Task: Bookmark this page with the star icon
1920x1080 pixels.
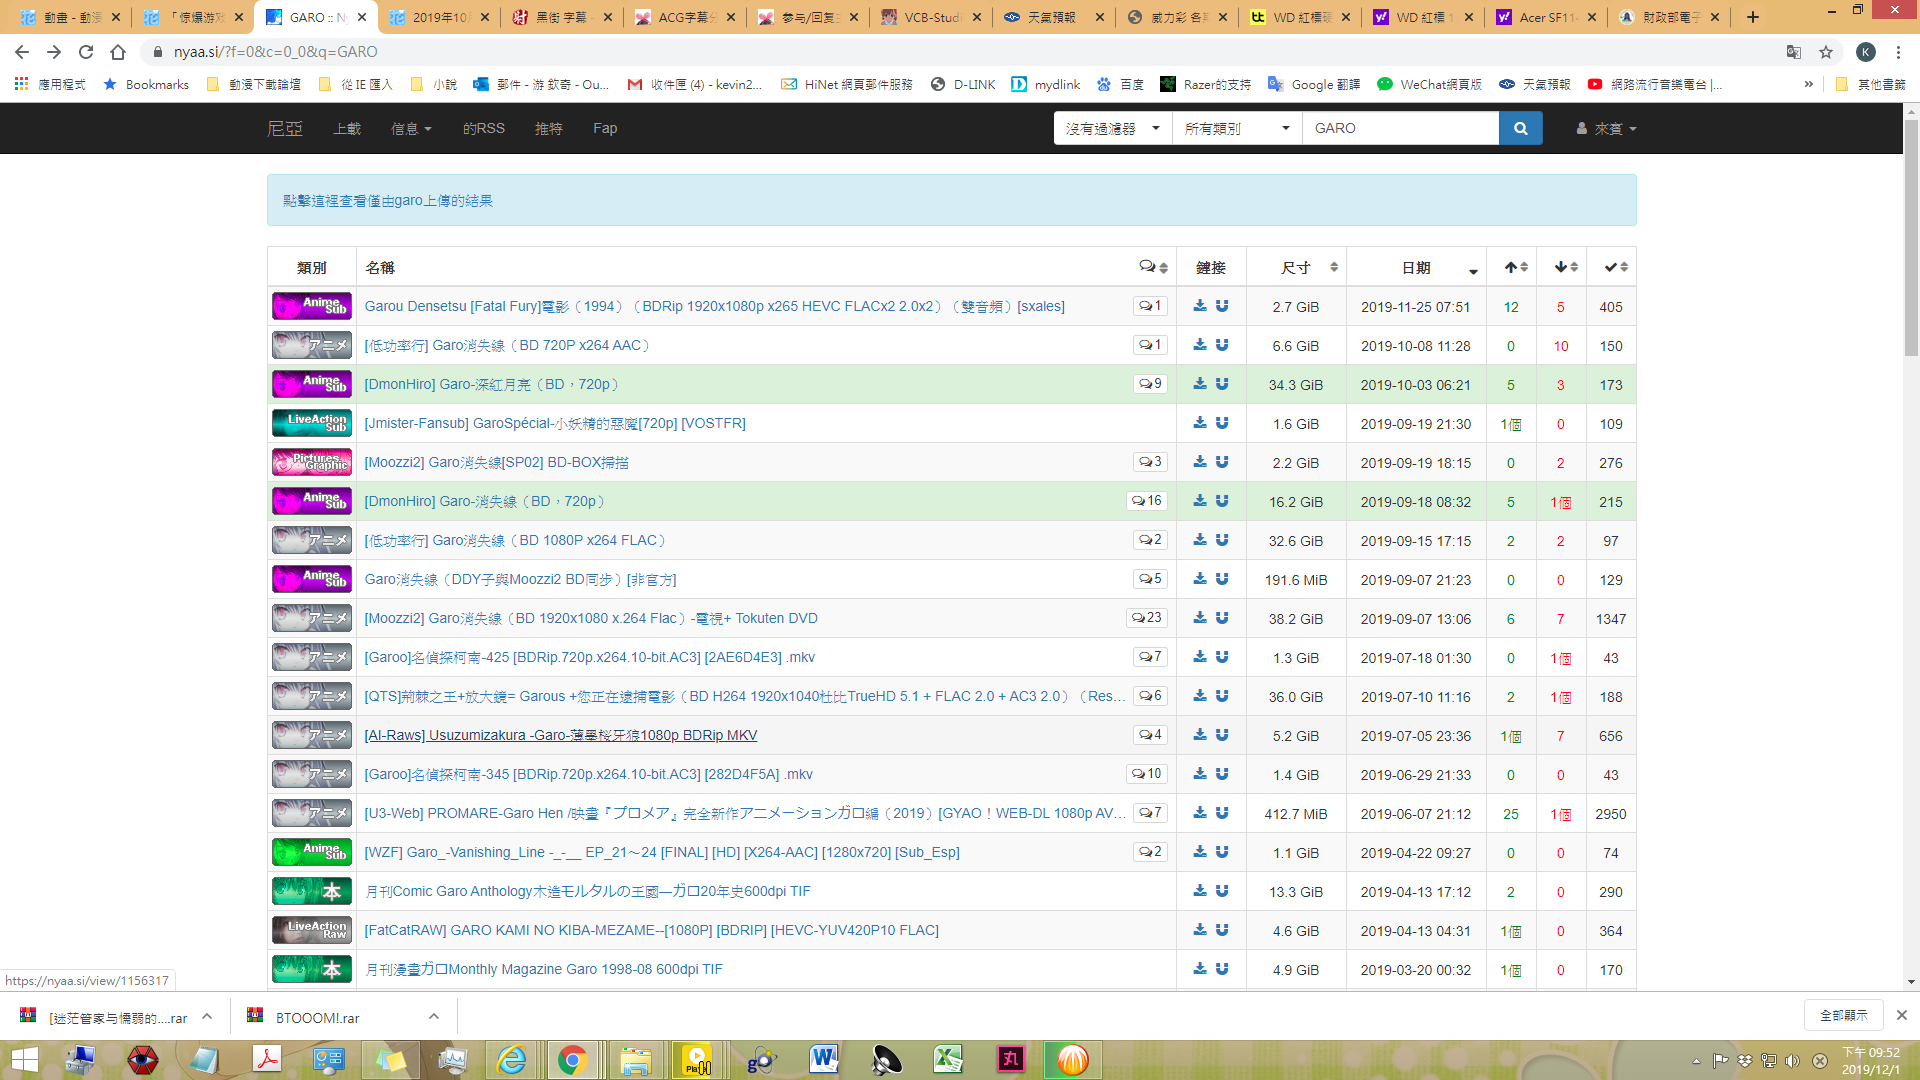Action: (x=1826, y=52)
